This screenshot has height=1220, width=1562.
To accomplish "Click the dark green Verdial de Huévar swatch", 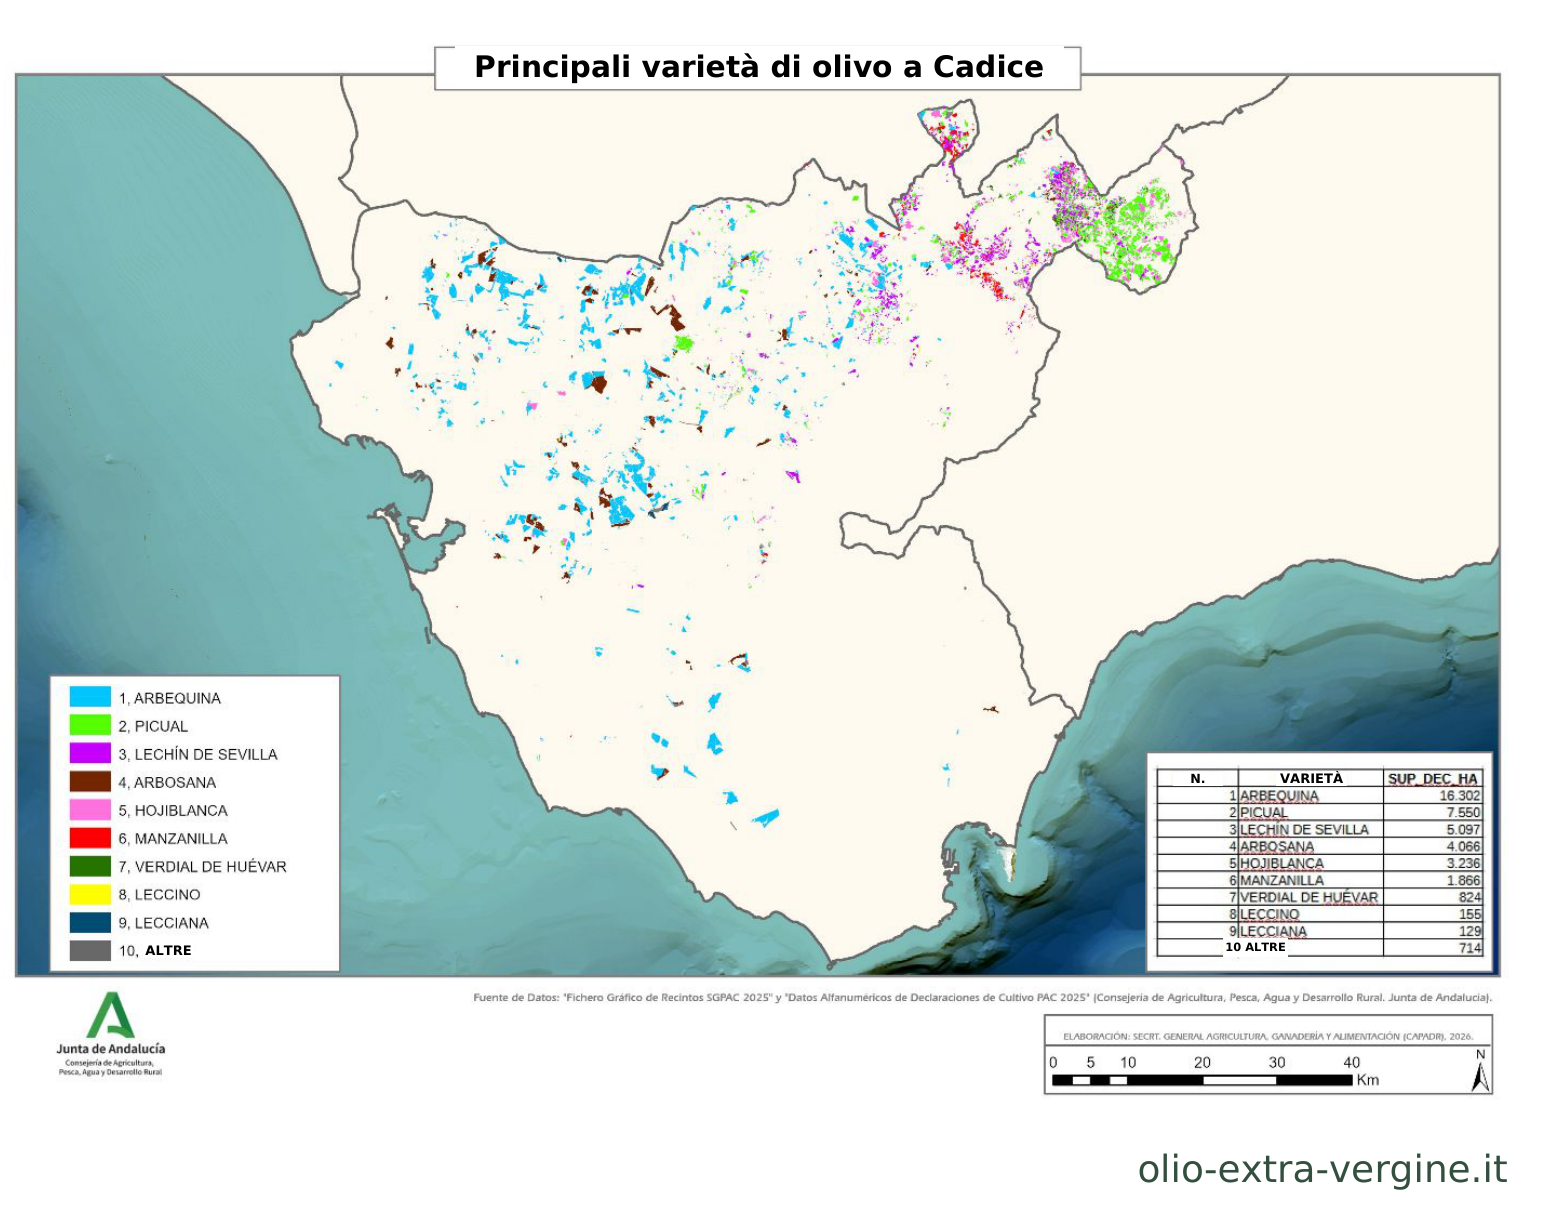I will [x=90, y=866].
